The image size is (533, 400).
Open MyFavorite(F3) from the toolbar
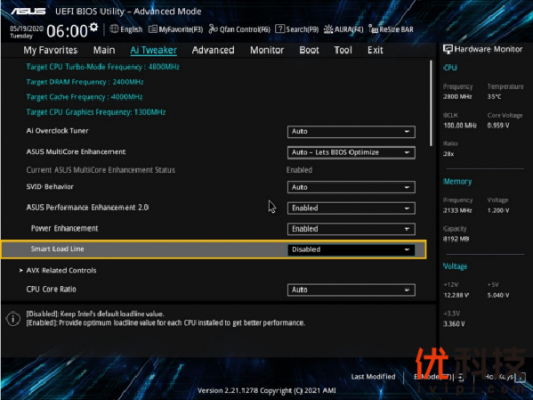point(176,30)
